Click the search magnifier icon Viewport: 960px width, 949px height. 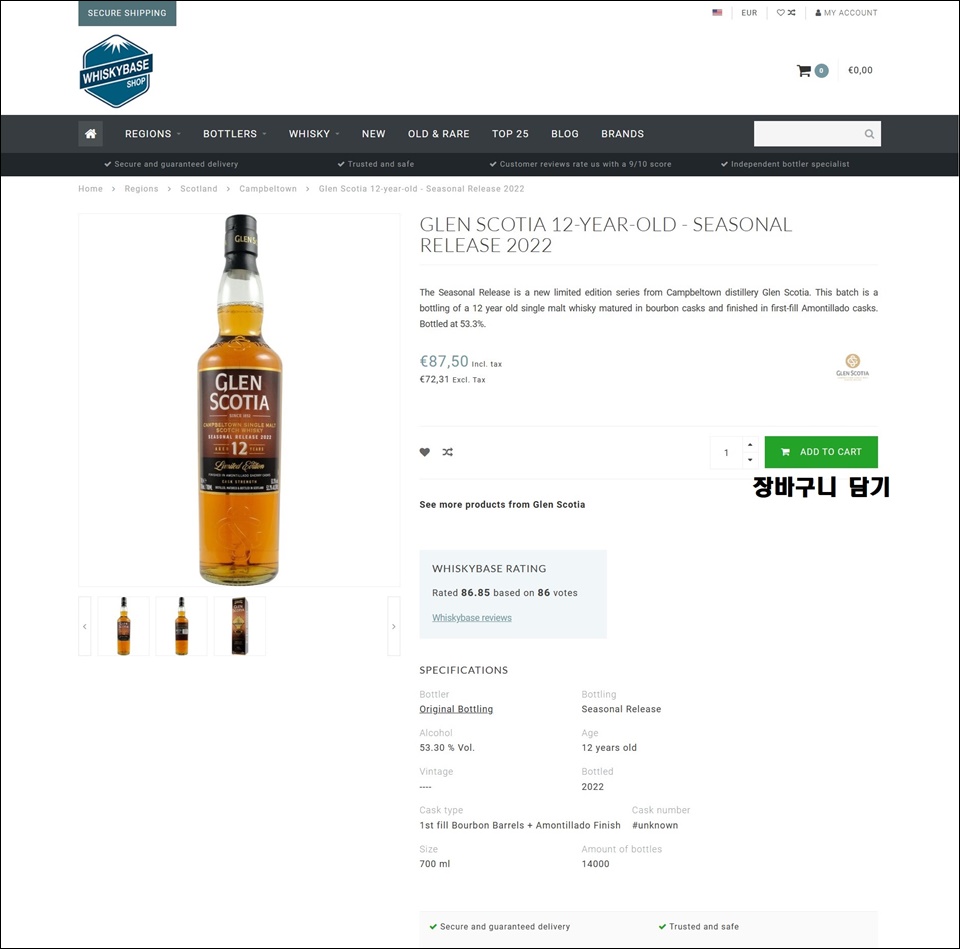869,134
